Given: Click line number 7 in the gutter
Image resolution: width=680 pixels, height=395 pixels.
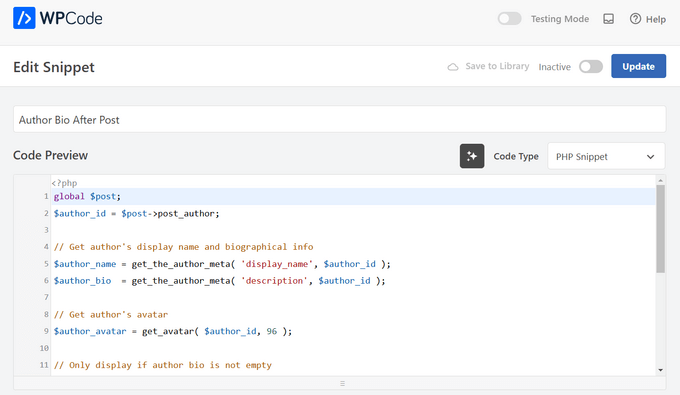Looking at the screenshot, I should tap(46, 297).
